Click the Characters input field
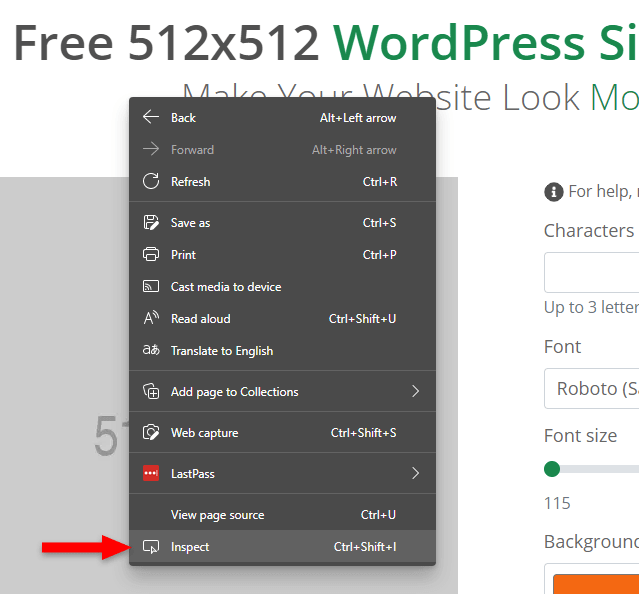The width and height of the screenshot is (639, 594). click(x=592, y=272)
